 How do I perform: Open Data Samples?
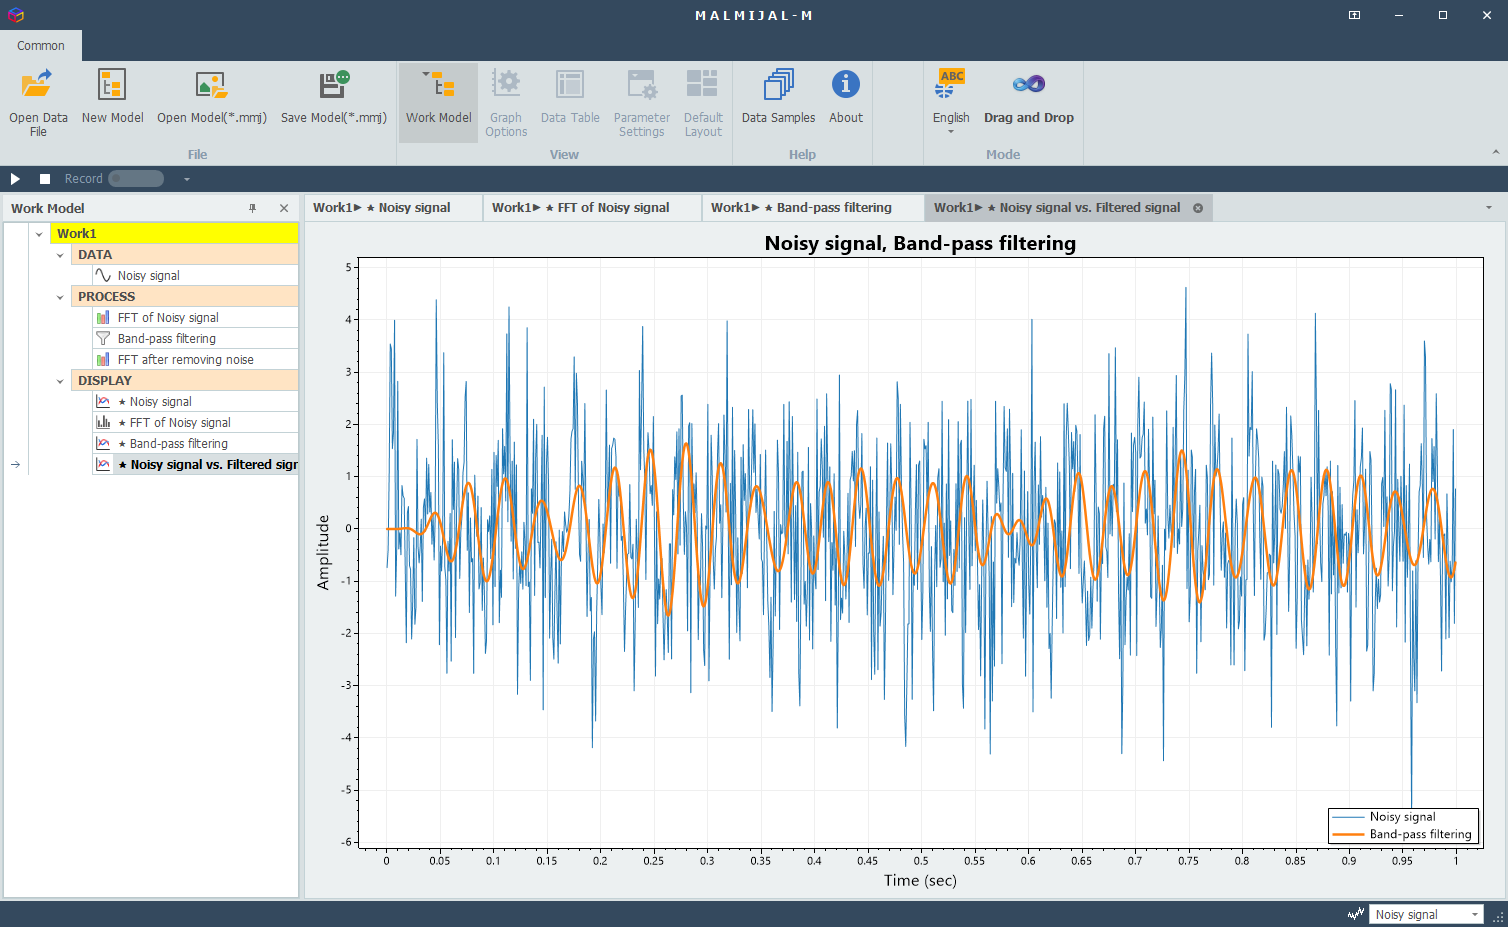[x=778, y=97]
